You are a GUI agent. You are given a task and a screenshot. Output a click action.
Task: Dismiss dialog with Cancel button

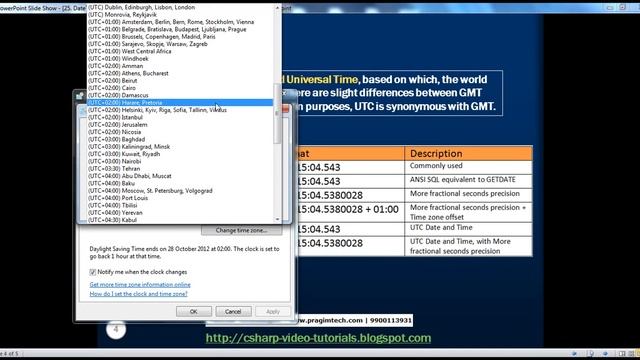click(233, 311)
